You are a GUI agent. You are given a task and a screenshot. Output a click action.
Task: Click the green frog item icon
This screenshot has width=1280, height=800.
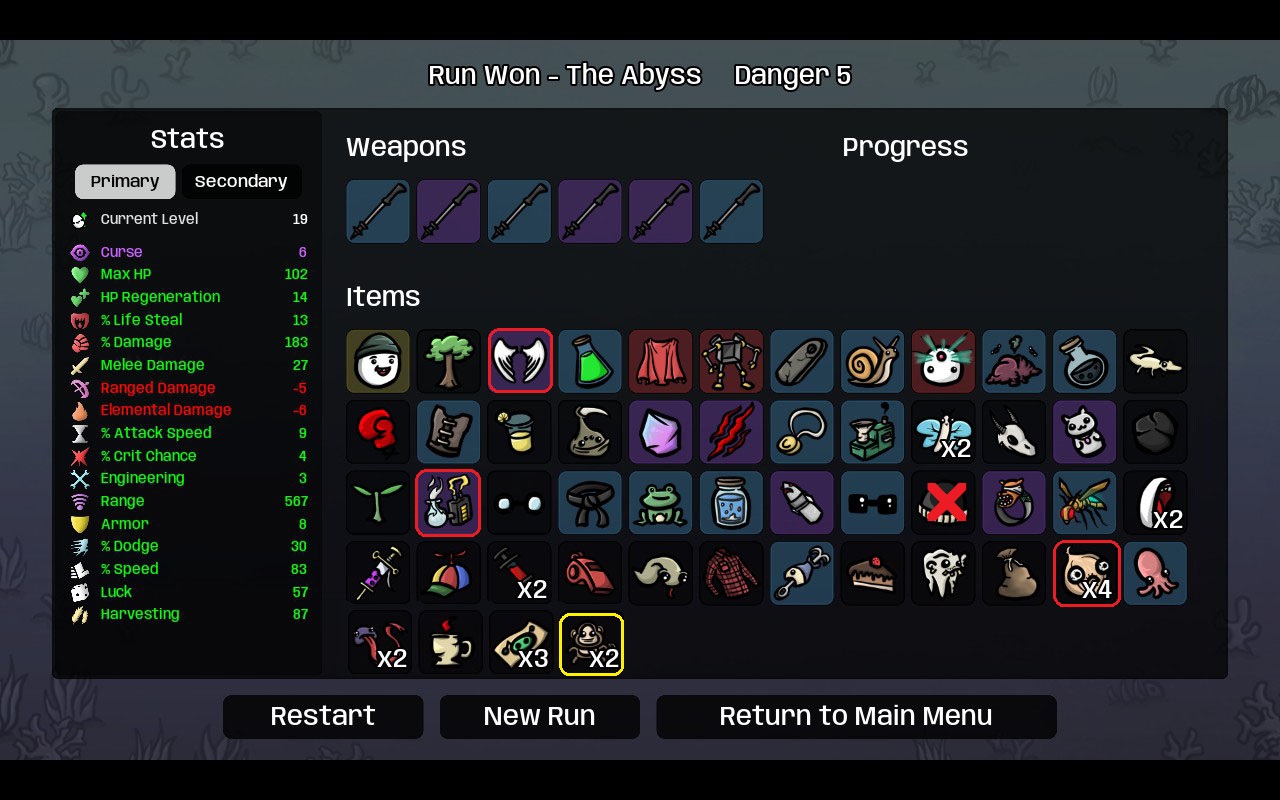coord(661,503)
